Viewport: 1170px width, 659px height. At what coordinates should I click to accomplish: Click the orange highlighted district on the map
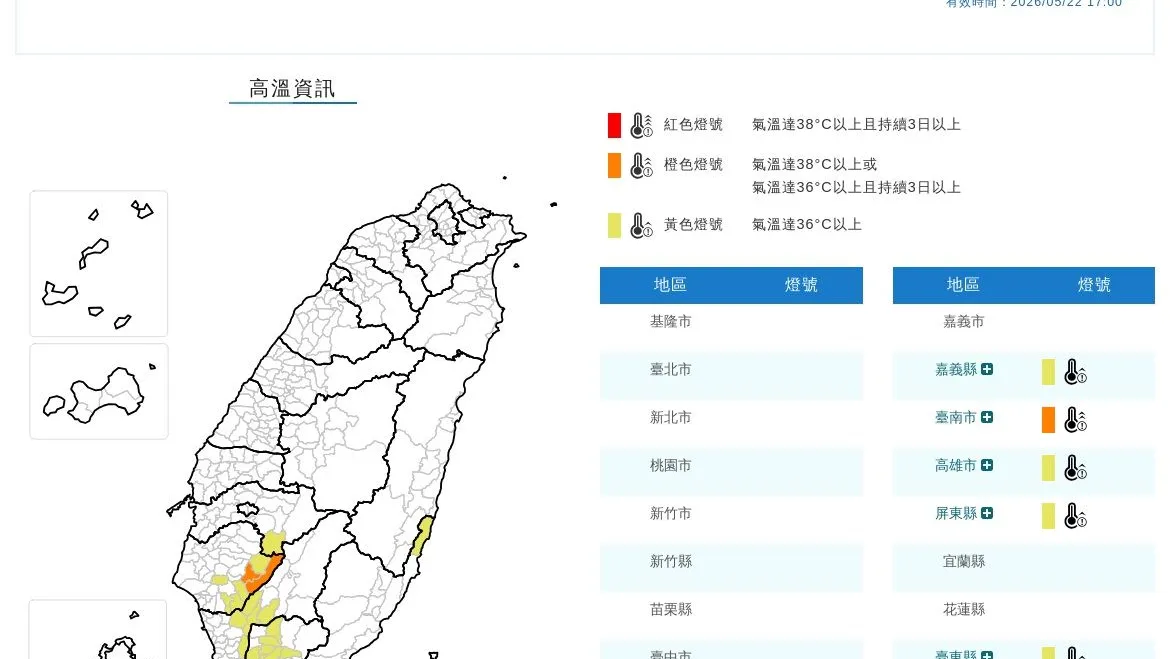pos(260,575)
